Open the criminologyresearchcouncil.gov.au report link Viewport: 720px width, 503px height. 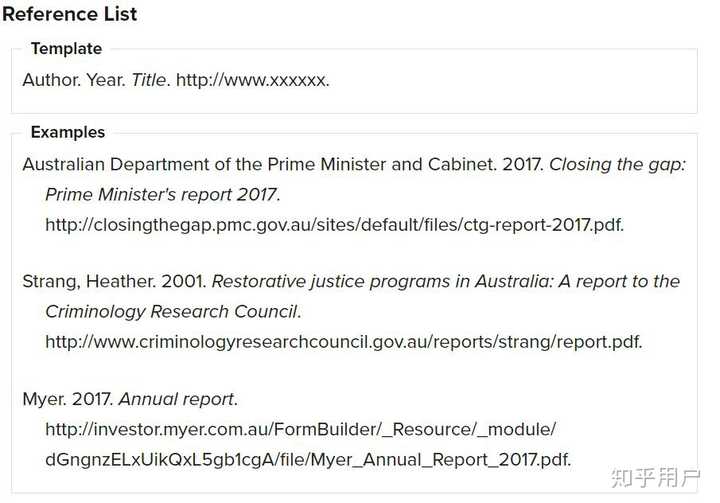(343, 341)
